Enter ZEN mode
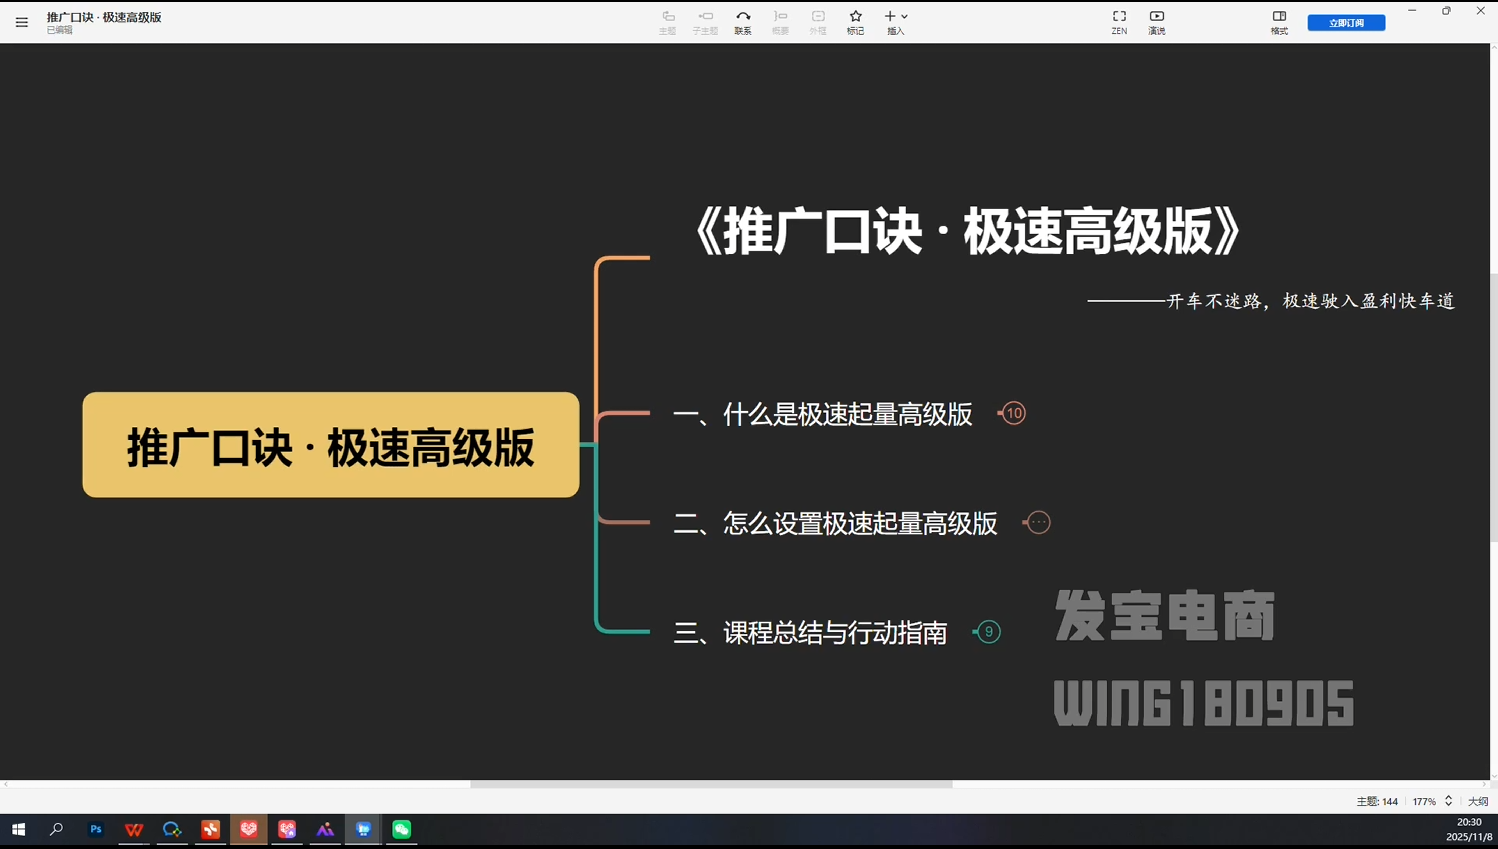The image size is (1498, 849). pyautogui.click(x=1119, y=20)
